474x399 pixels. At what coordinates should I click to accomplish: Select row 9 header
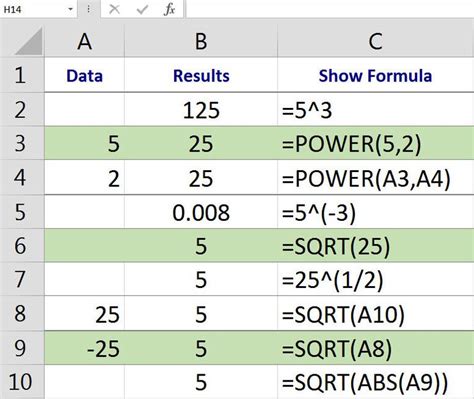22,348
